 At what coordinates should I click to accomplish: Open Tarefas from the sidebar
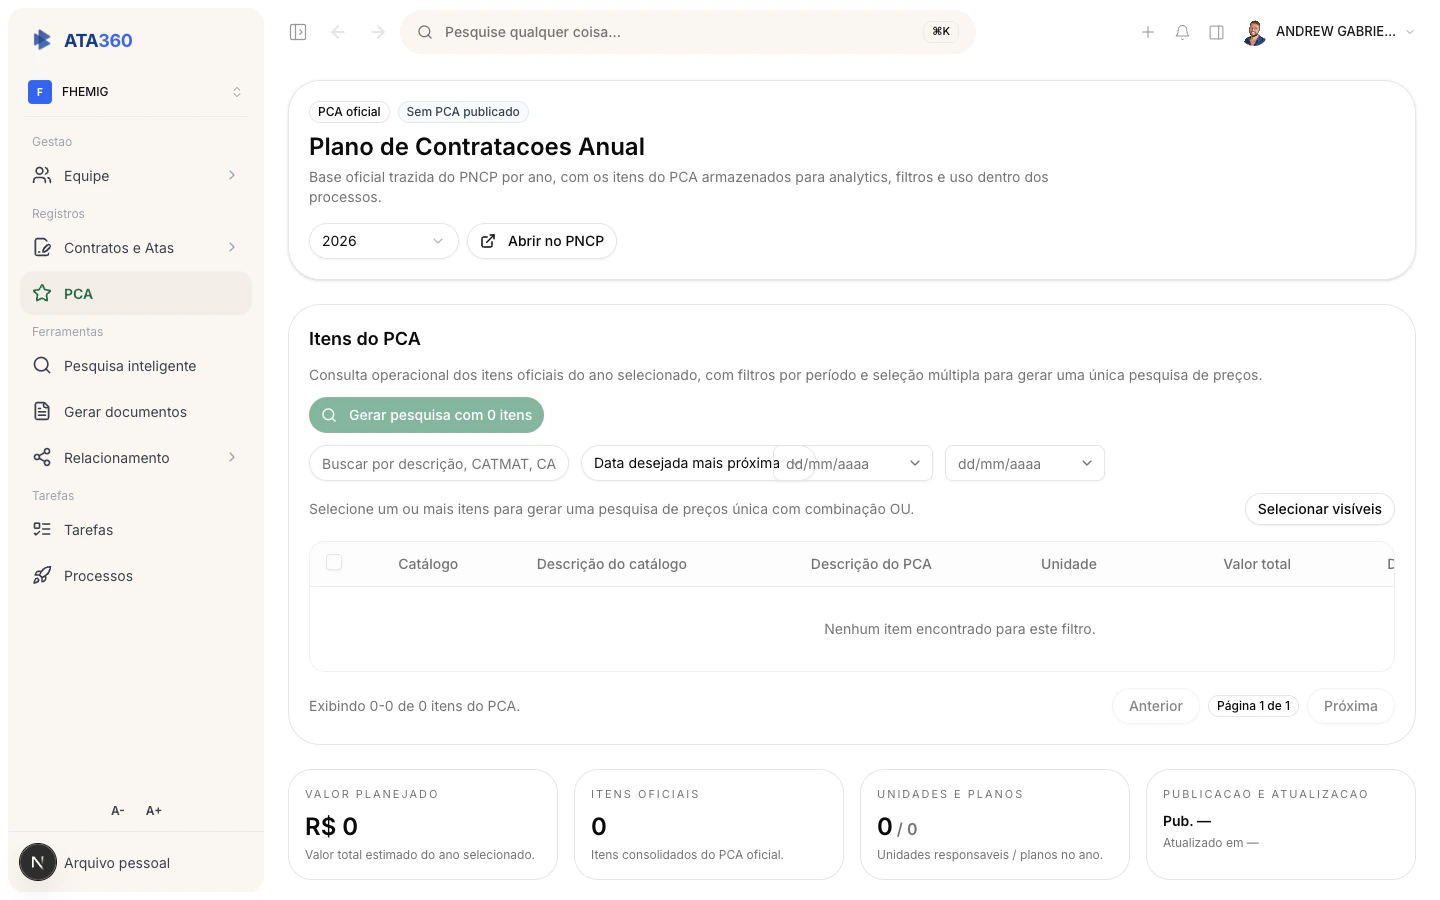(88, 529)
